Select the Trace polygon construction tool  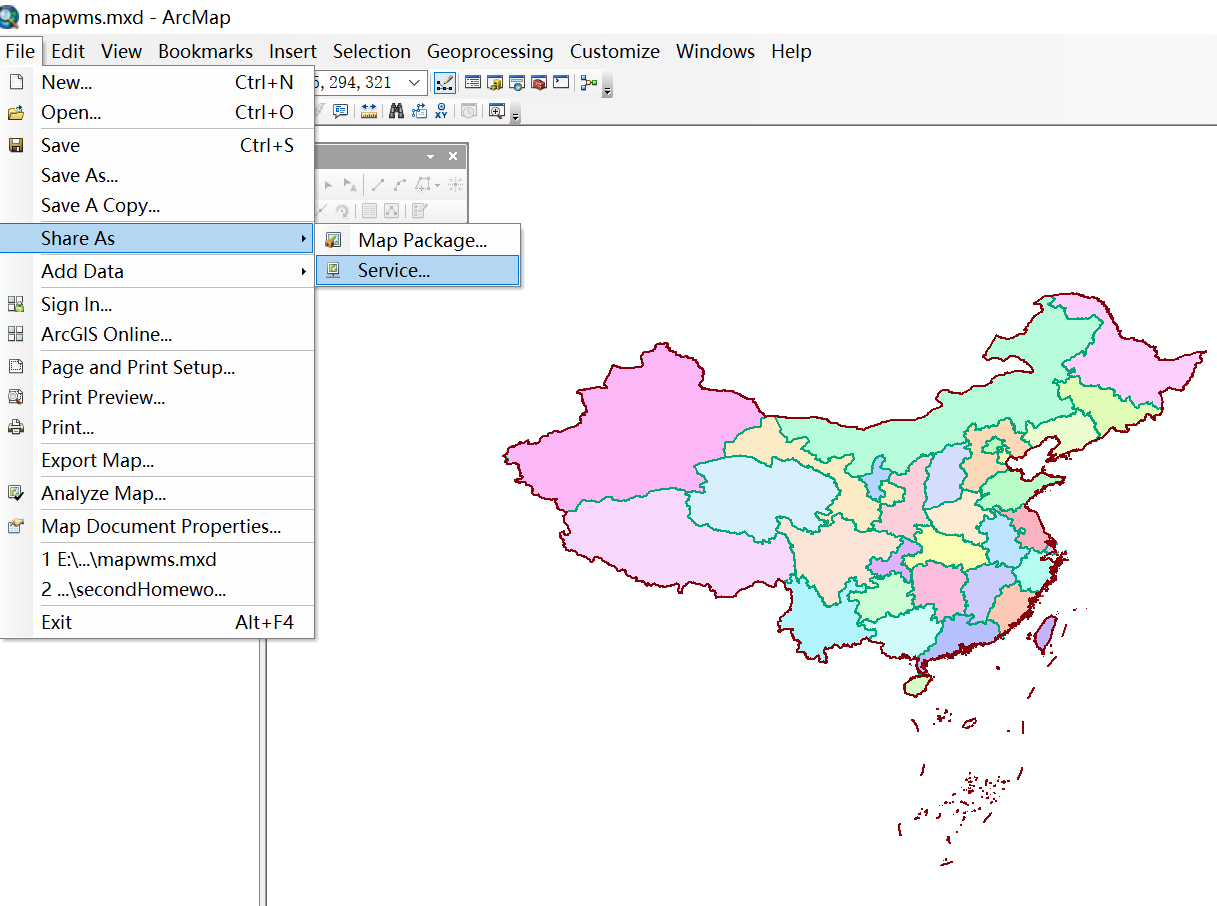point(423,185)
